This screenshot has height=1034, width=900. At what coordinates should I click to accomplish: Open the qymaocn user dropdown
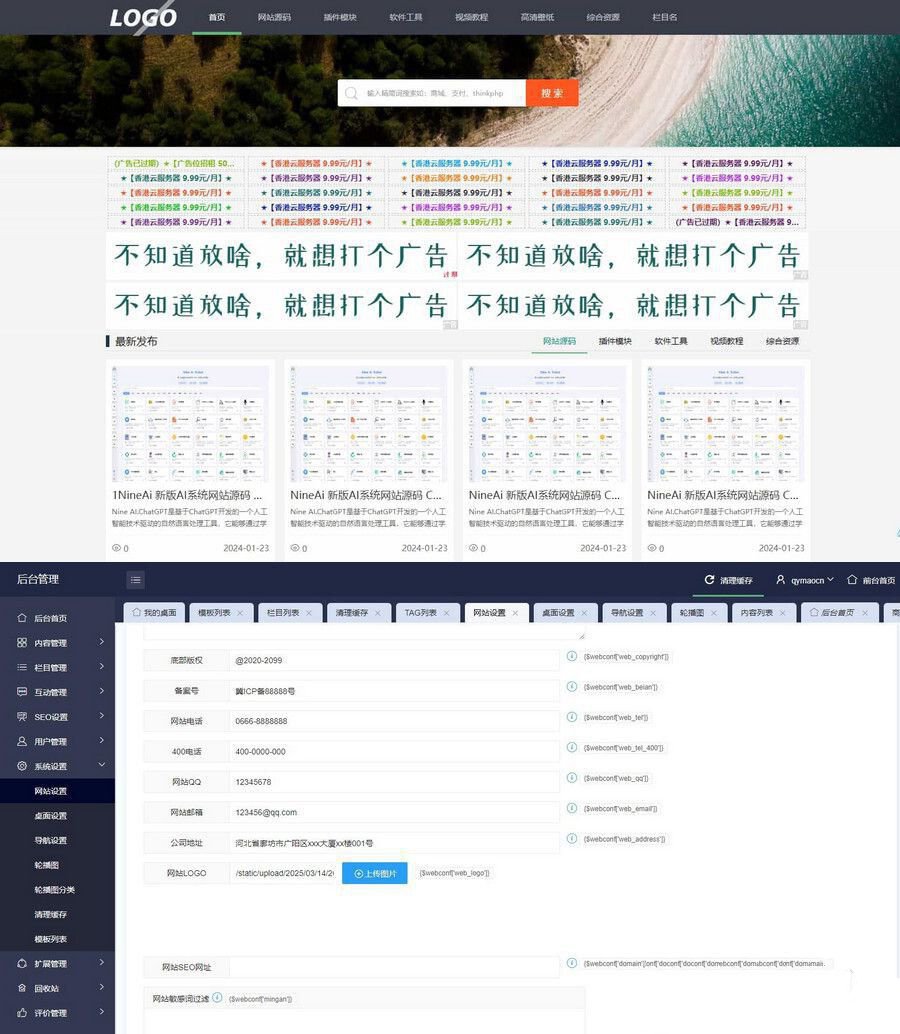pos(812,580)
